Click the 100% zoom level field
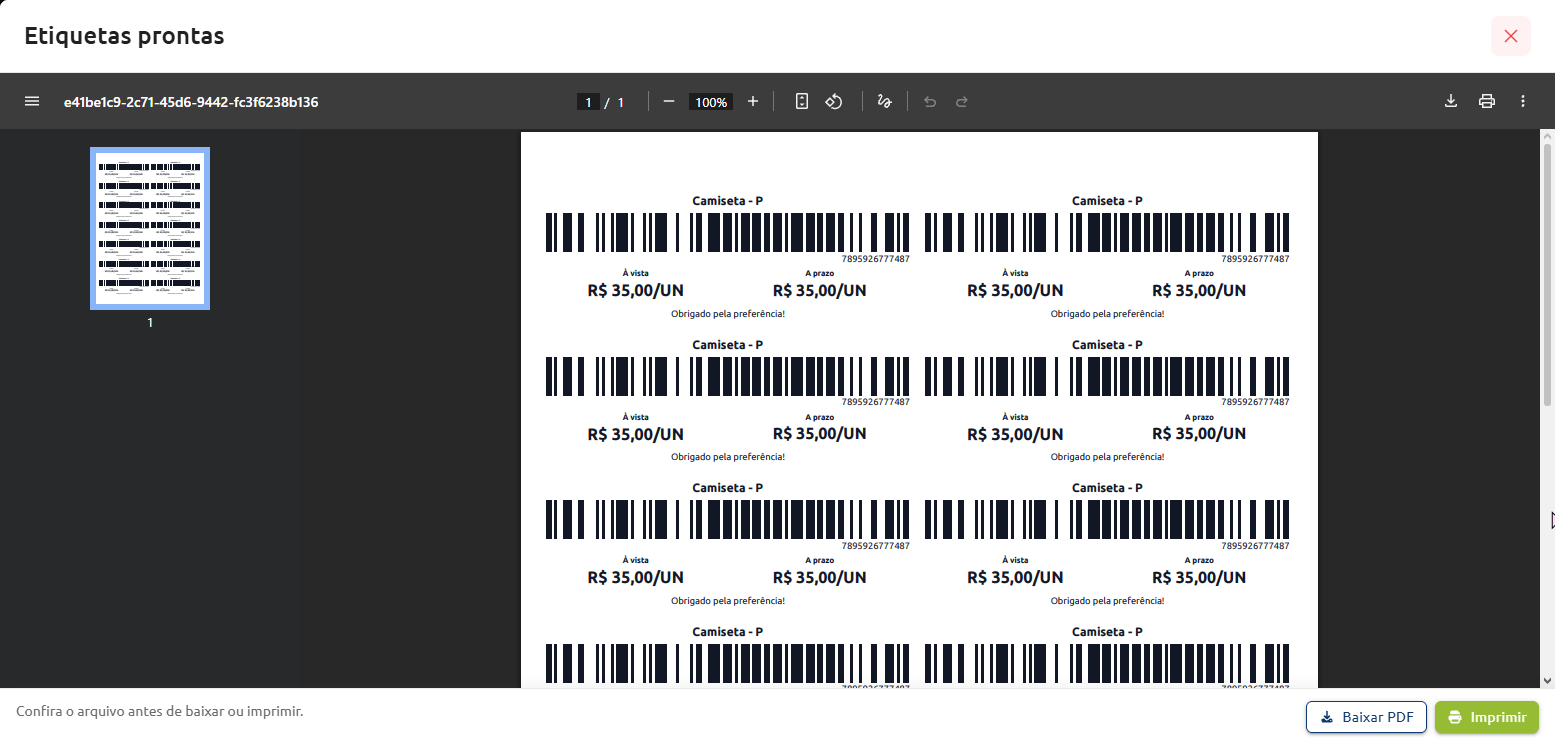This screenshot has width=1555, height=745. click(x=711, y=102)
